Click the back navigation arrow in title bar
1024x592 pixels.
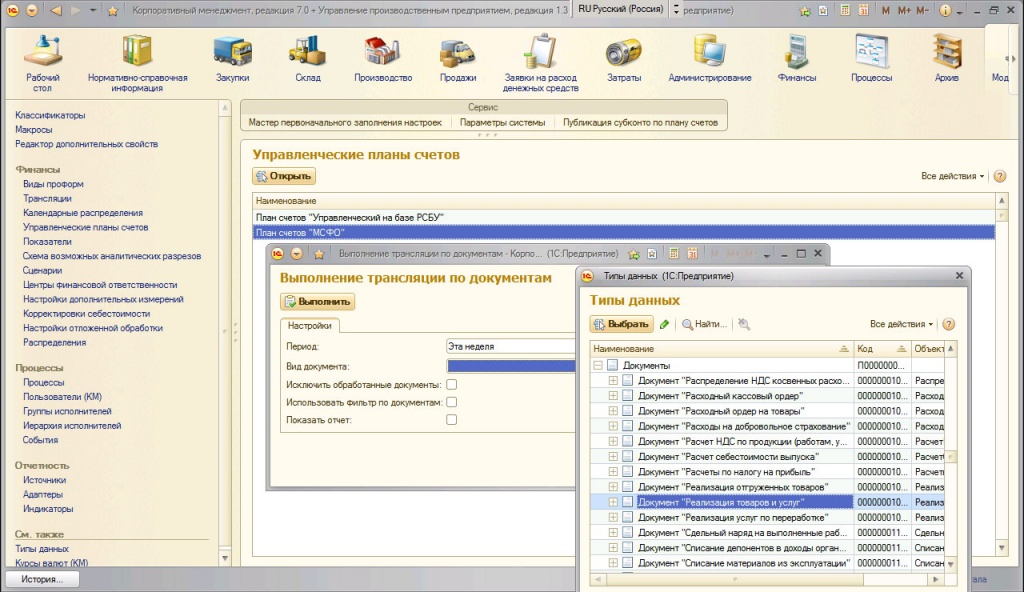tap(56, 10)
